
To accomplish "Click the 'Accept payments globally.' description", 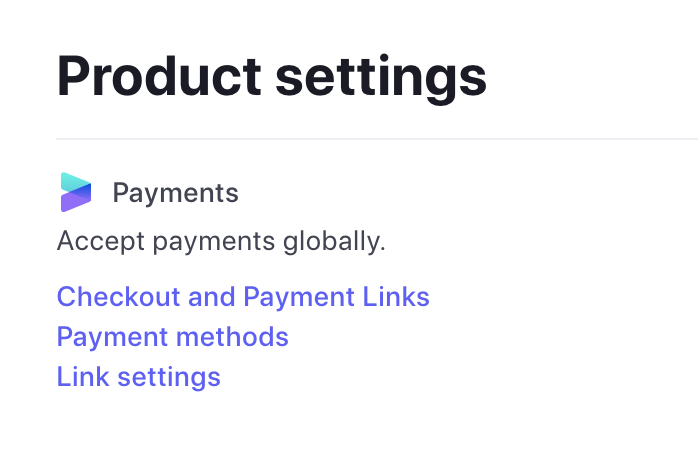I will click(x=221, y=242).
